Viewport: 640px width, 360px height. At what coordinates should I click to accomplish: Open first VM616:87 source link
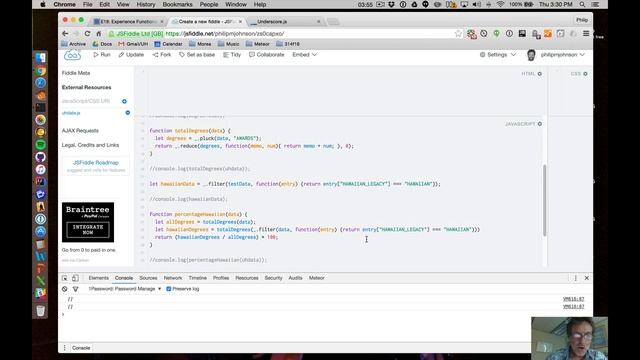[x=573, y=299]
